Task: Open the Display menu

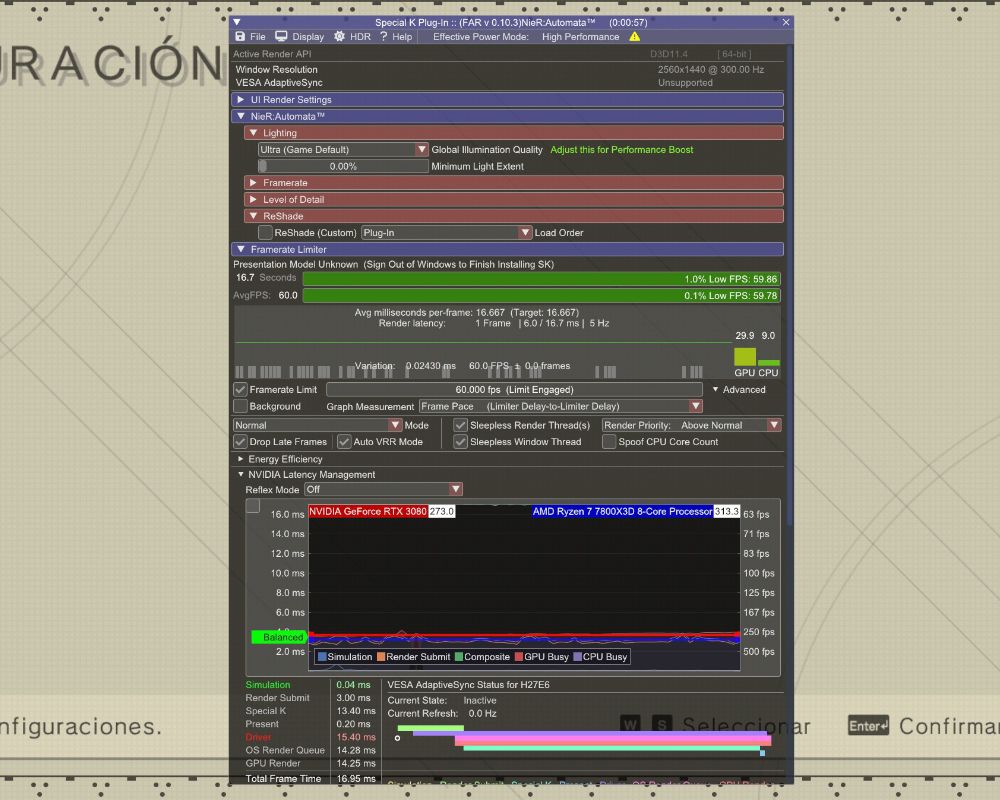Action: pyautogui.click(x=308, y=36)
